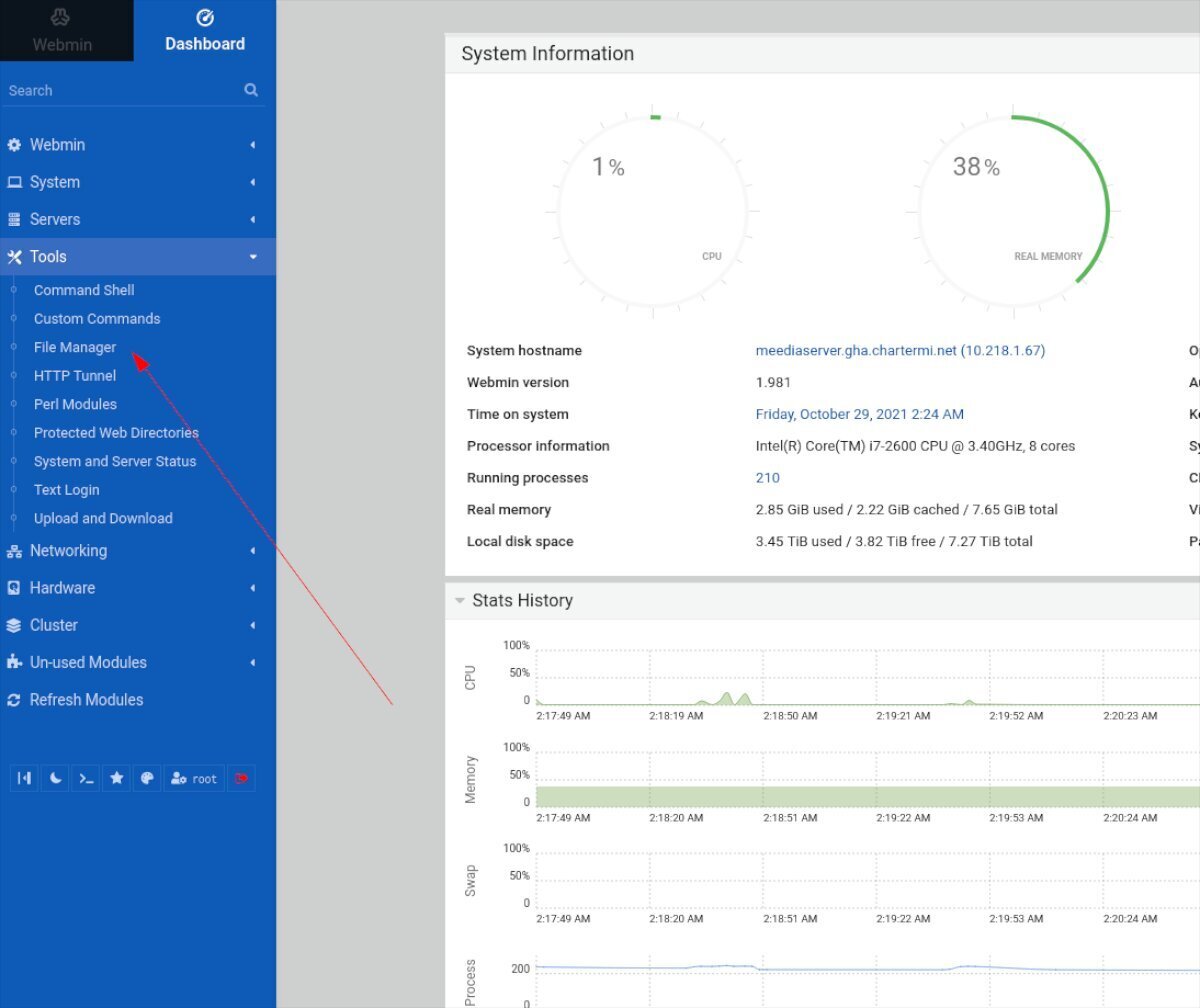This screenshot has width=1200, height=1008.
Task: Click the Real Memory usage gauge
Action: pyautogui.click(x=1013, y=211)
